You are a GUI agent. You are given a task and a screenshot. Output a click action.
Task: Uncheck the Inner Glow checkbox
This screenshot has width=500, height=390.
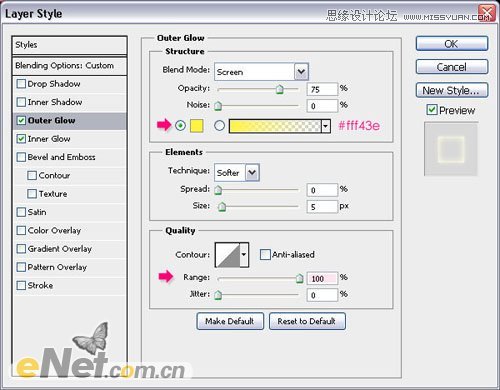tap(21, 139)
